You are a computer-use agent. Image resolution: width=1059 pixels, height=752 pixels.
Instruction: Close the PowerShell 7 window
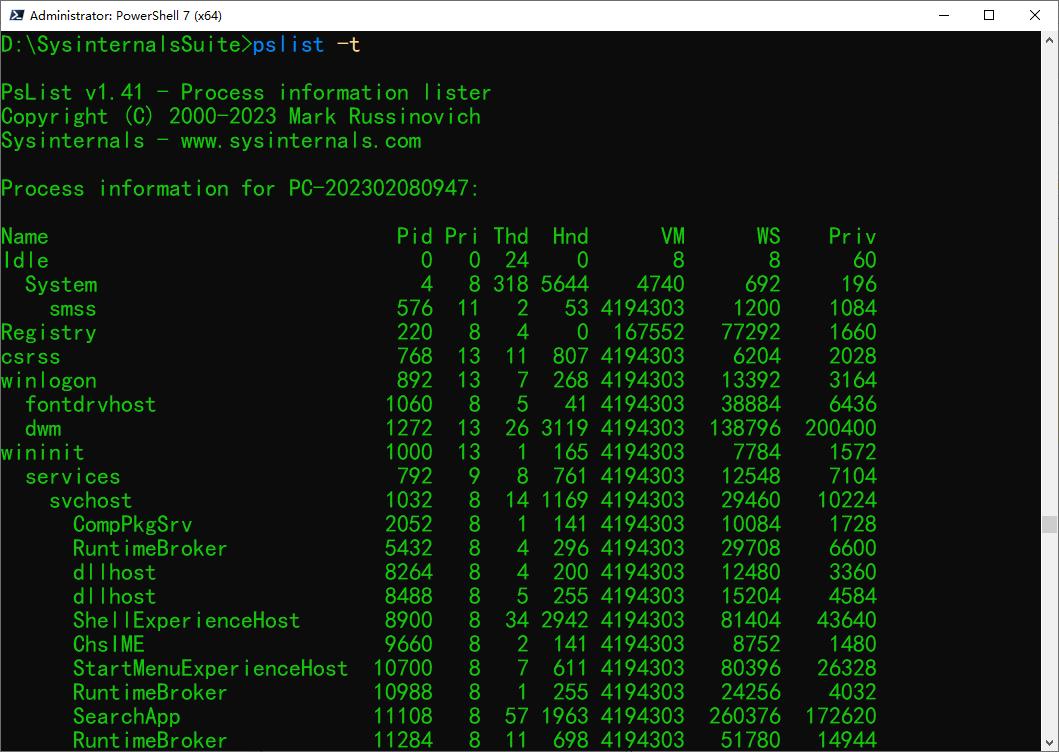pos(1035,15)
